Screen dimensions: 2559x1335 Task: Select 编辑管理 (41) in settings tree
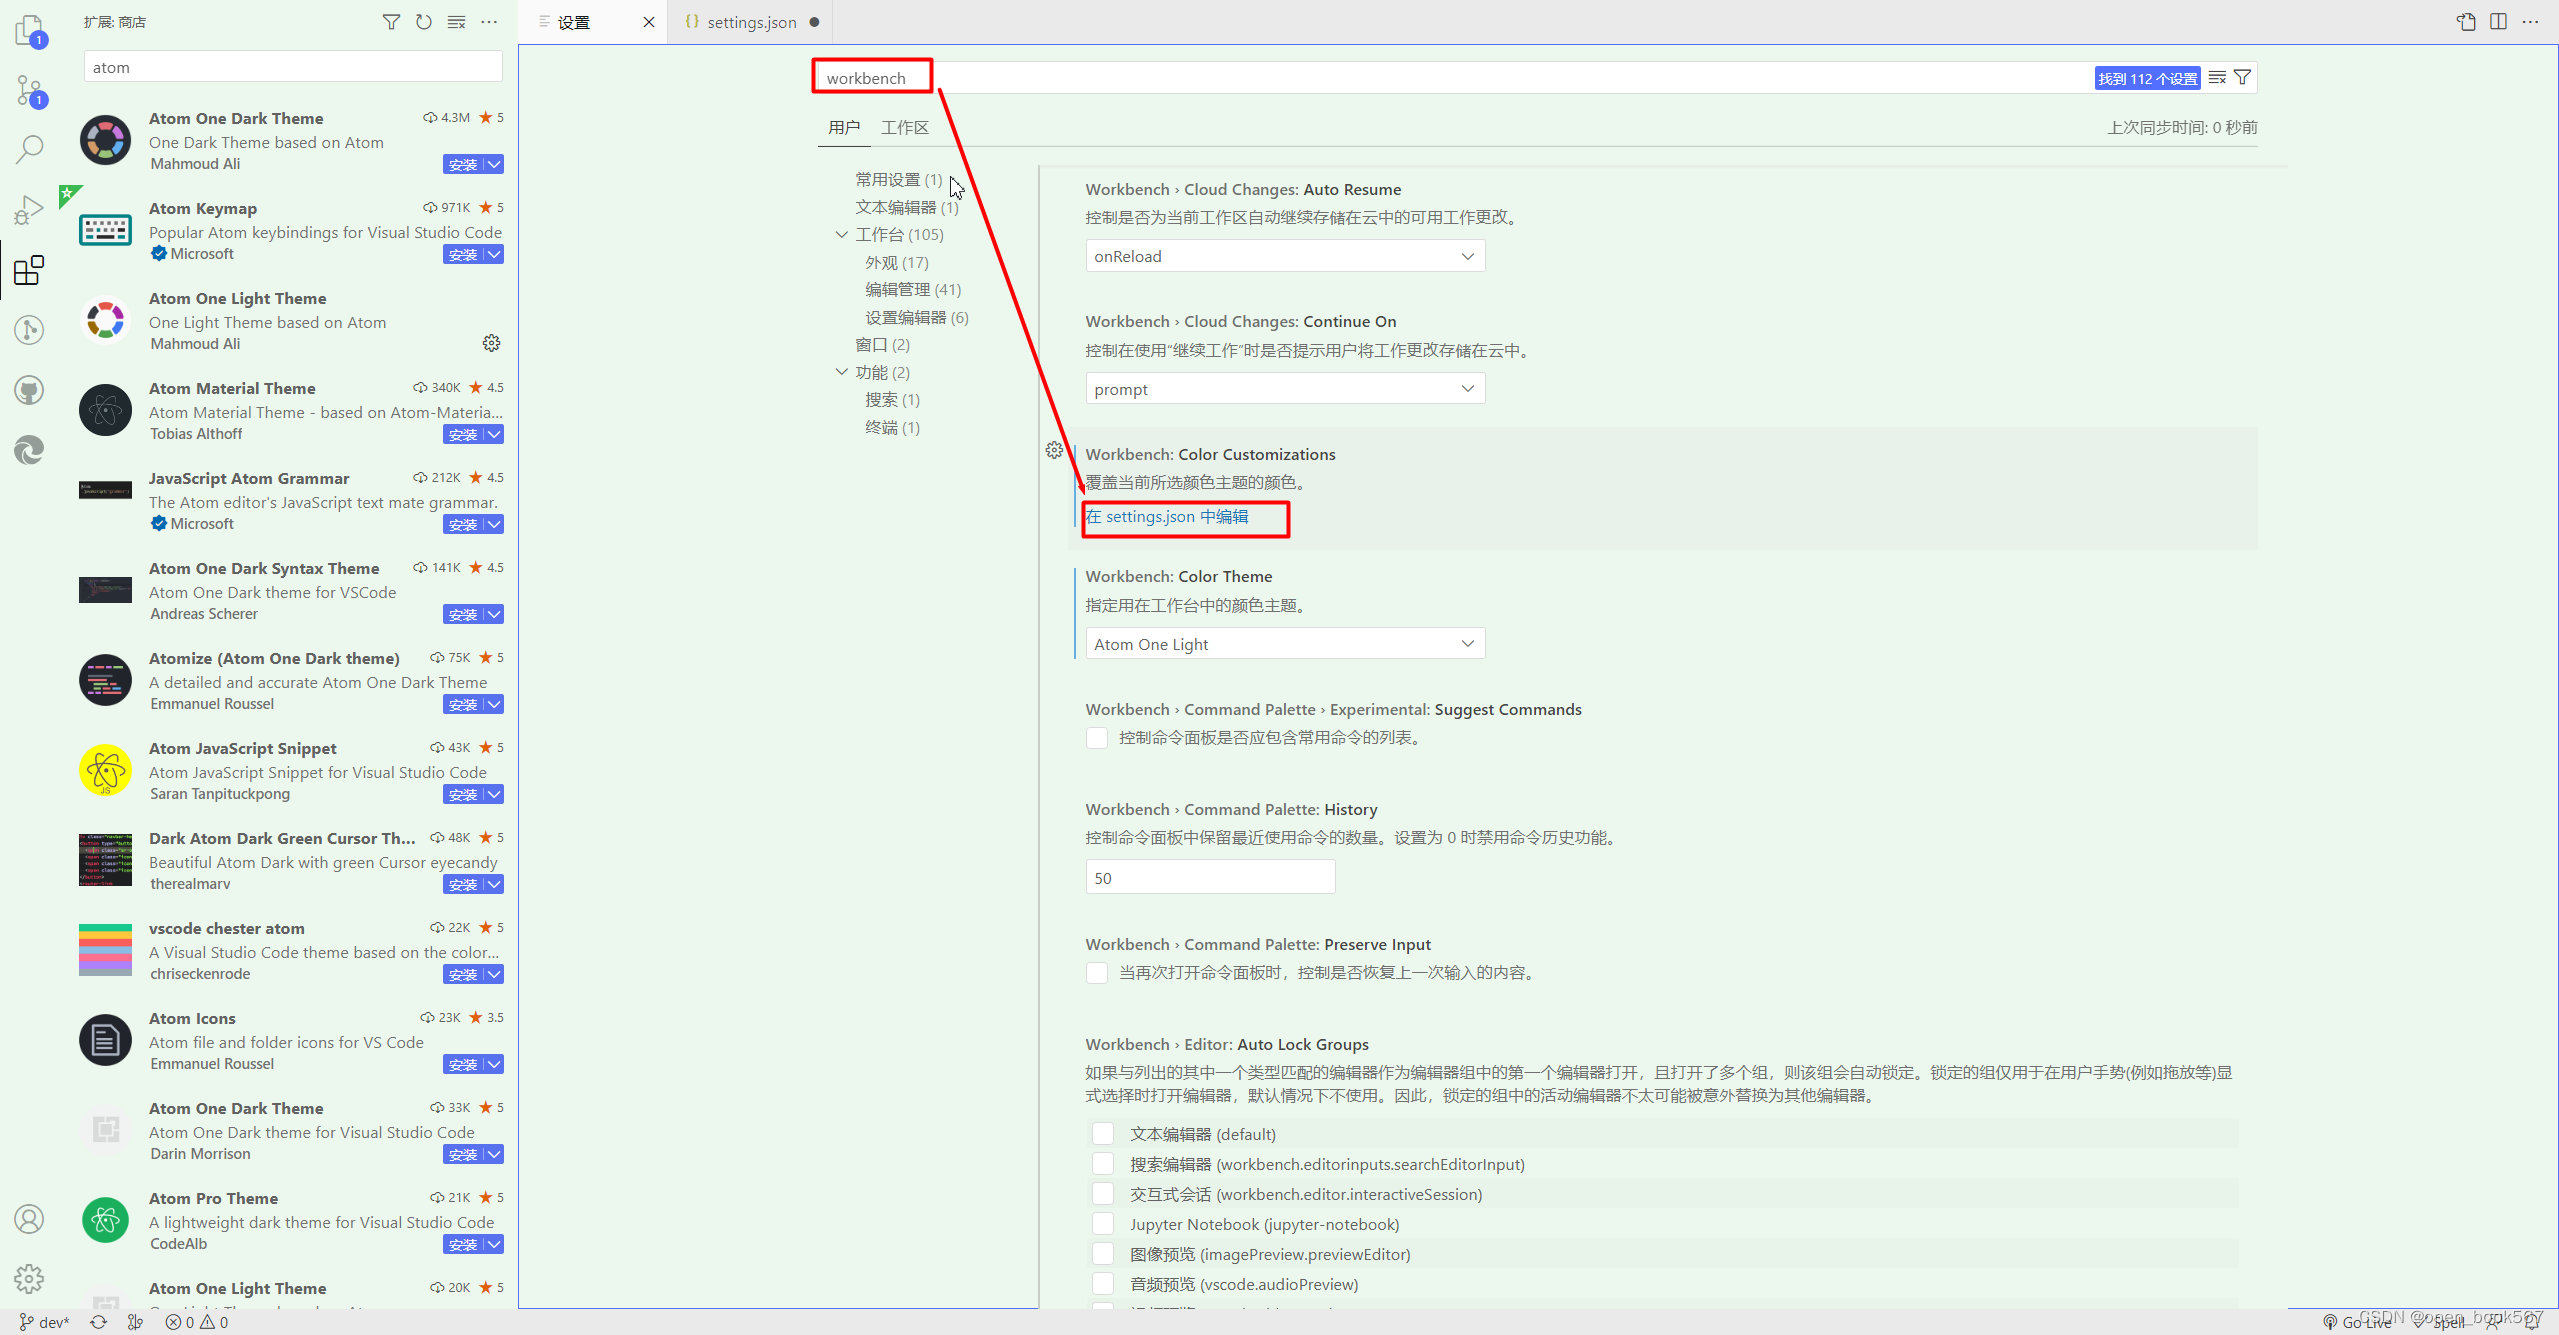pyautogui.click(x=912, y=289)
